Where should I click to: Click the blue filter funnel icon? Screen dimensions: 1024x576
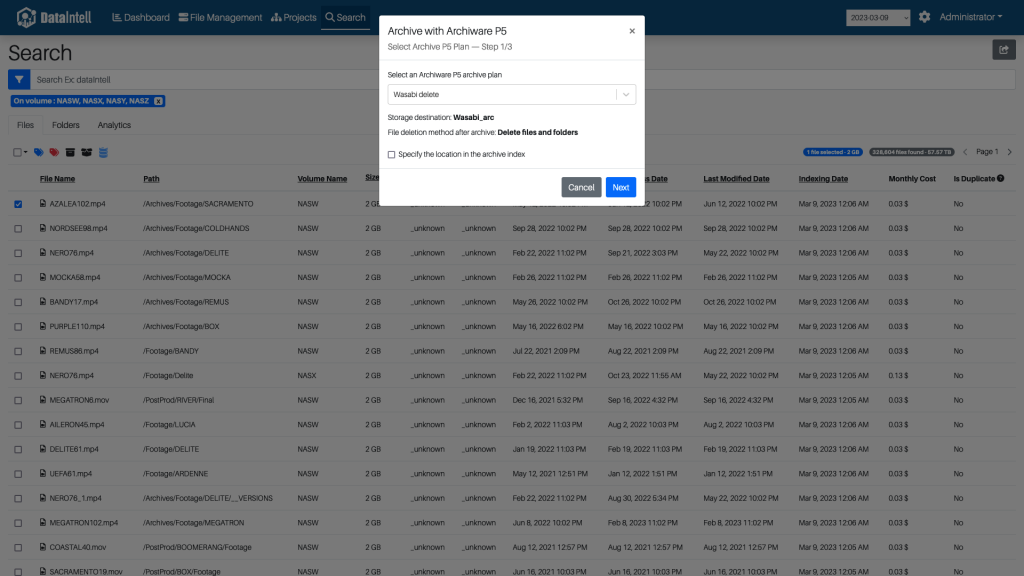pos(19,80)
